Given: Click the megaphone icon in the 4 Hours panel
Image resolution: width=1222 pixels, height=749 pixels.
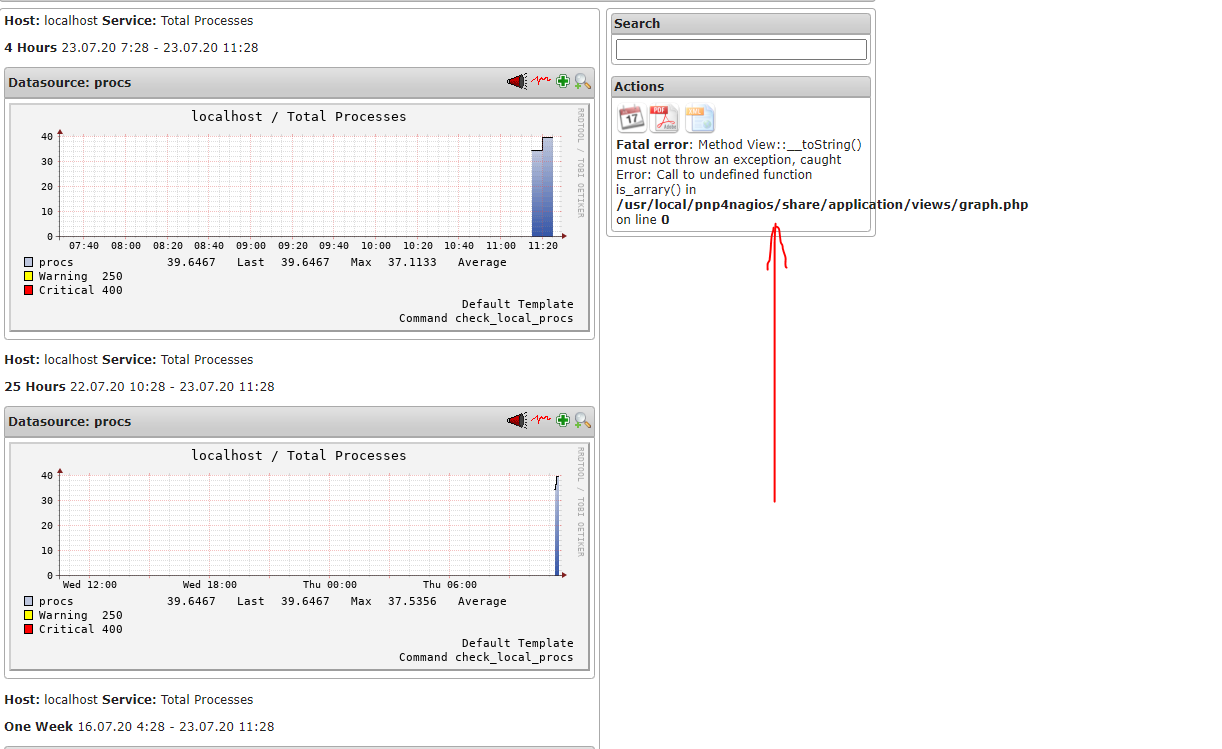Looking at the screenshot, I should pyautogui.click(x=516, y=82).
